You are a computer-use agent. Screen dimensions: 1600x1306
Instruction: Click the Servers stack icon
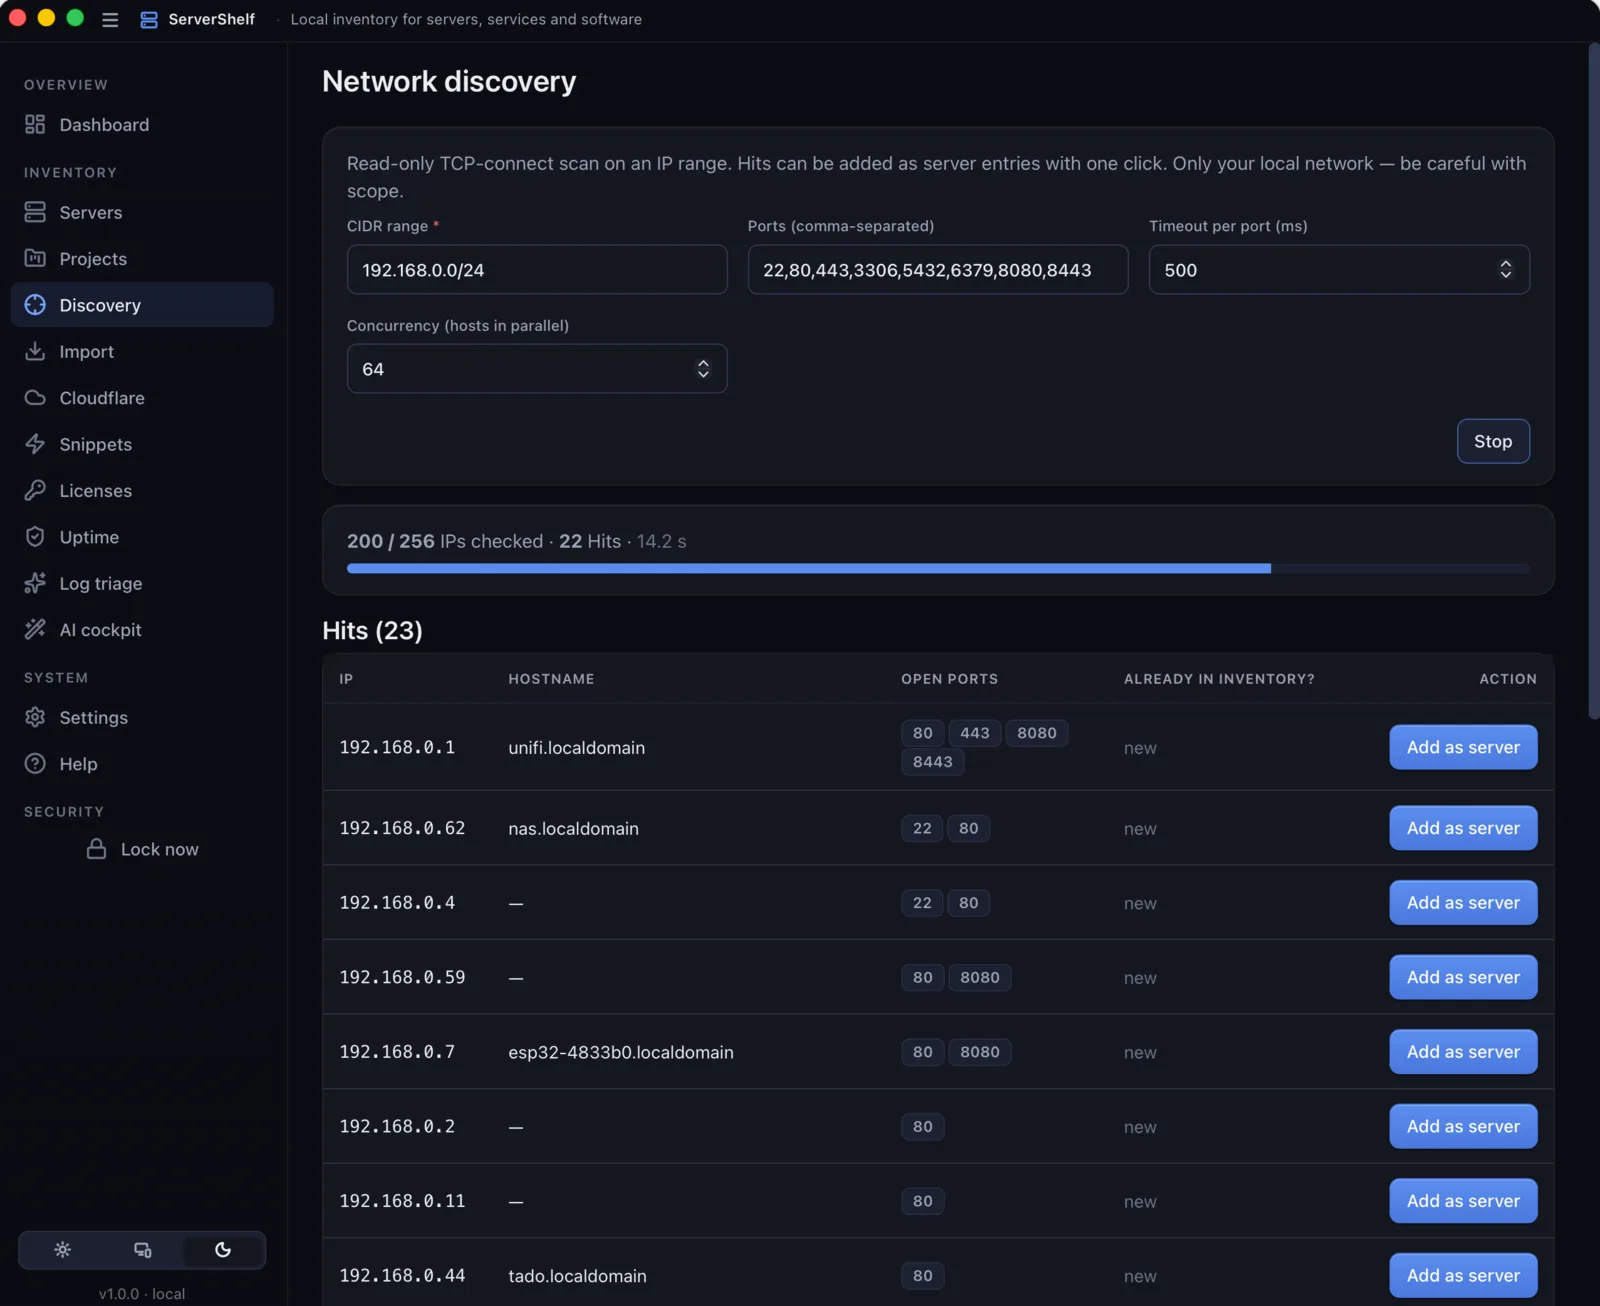(x=35, y=212)
